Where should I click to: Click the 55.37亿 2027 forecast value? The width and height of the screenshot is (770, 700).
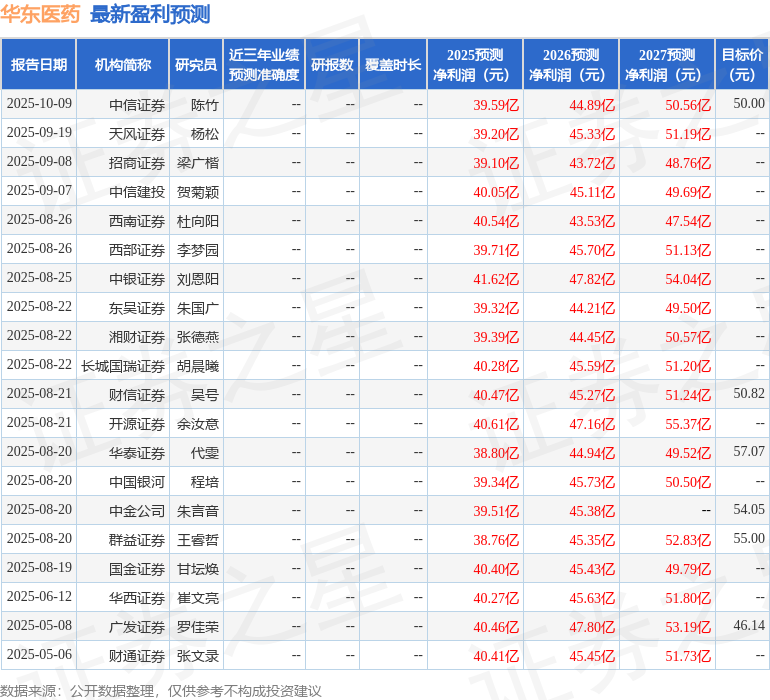(688, 424)
